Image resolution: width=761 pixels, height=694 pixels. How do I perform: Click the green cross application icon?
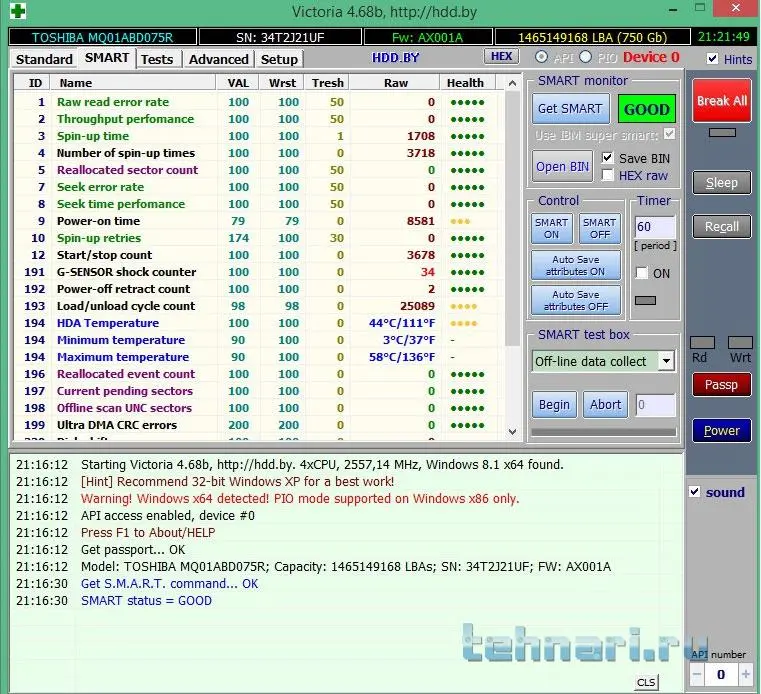[x=18, y=10]
